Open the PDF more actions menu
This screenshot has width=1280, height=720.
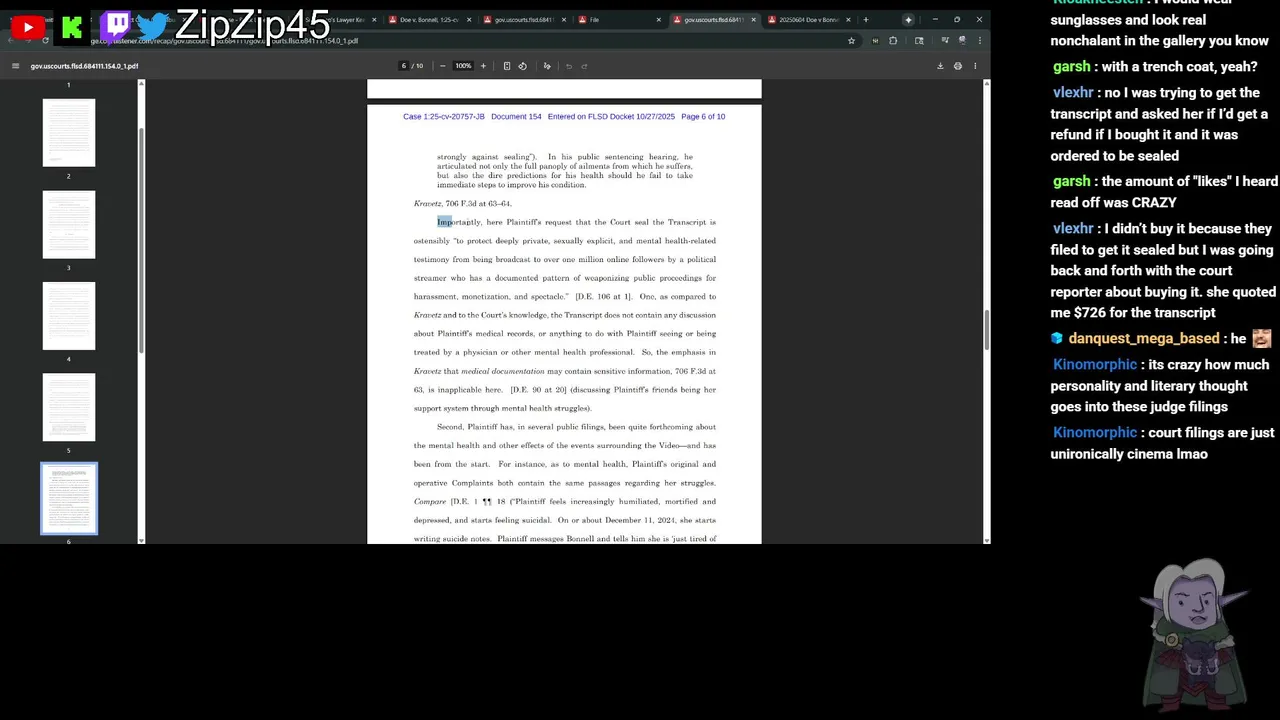pyautogui.click(x=975, y=66)
